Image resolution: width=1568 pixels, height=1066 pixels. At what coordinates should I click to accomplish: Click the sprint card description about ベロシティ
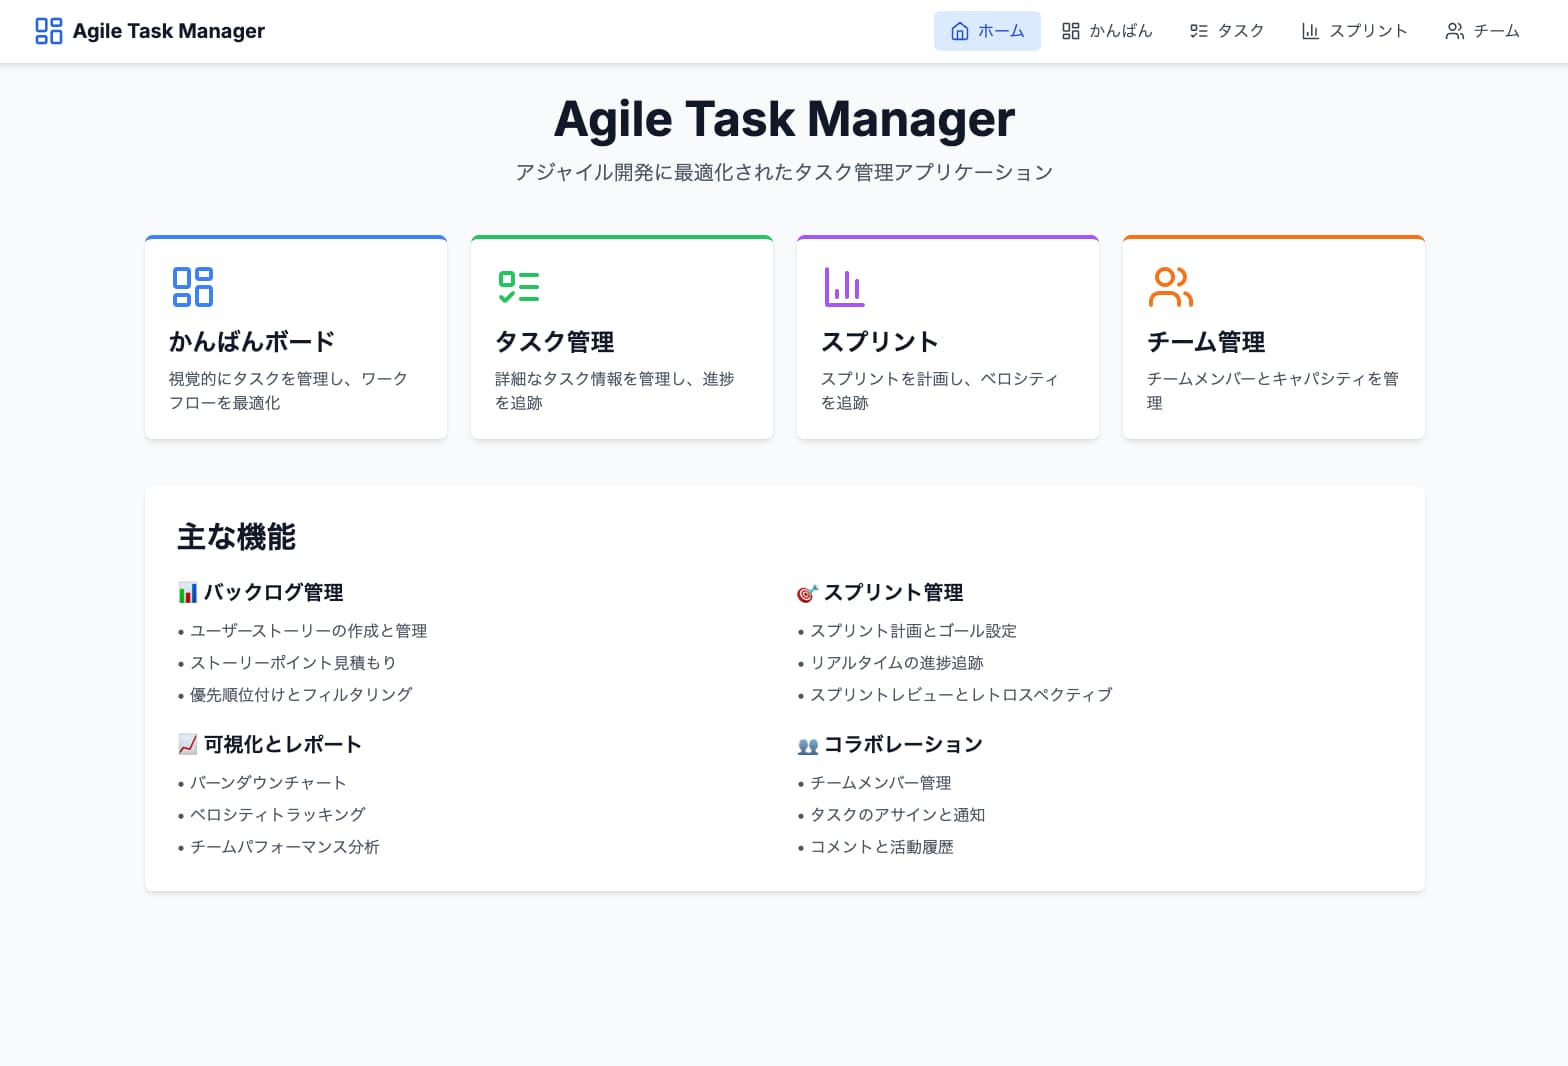coord(940,391)
